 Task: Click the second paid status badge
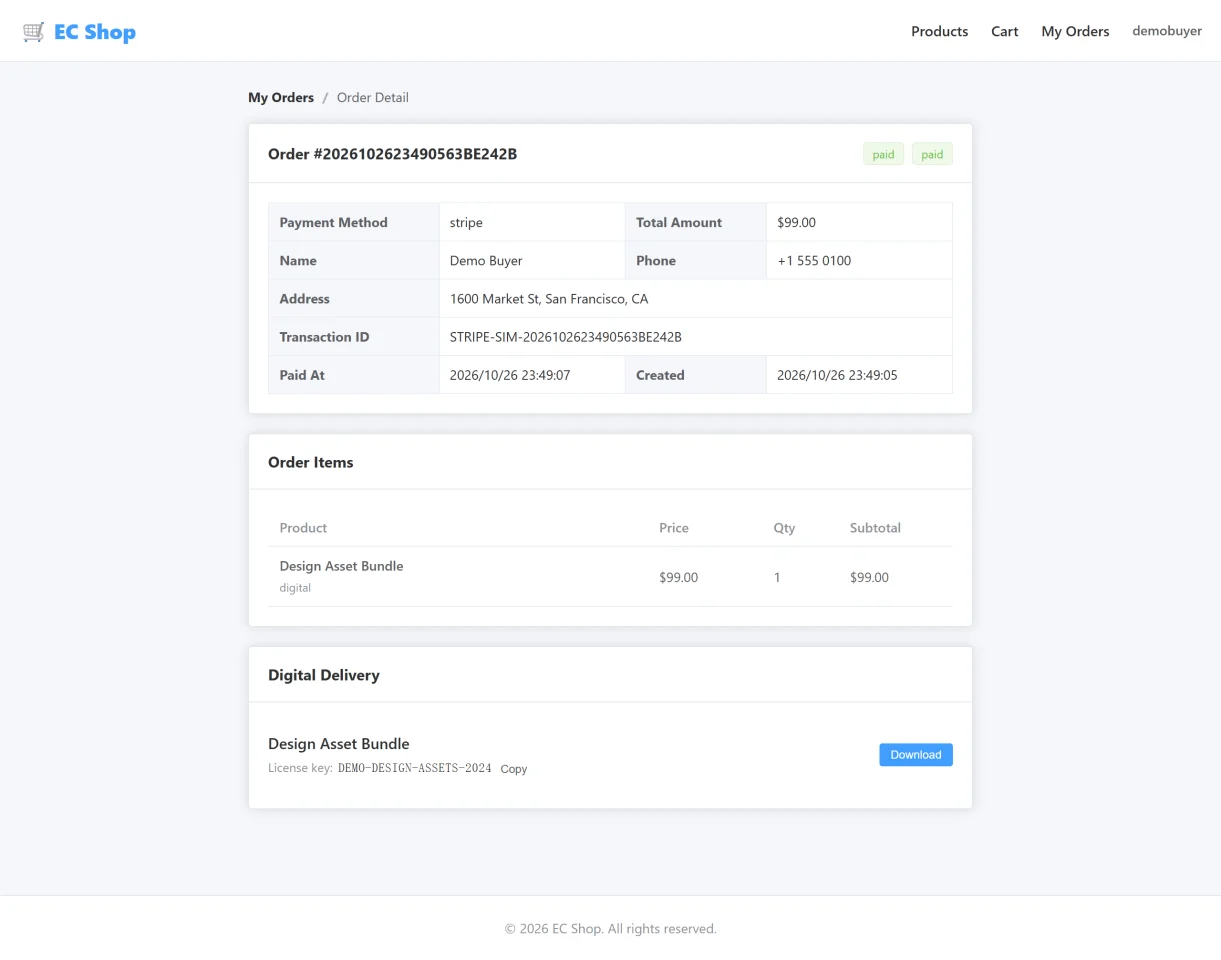pyautogui.click(x=932, y=154)
